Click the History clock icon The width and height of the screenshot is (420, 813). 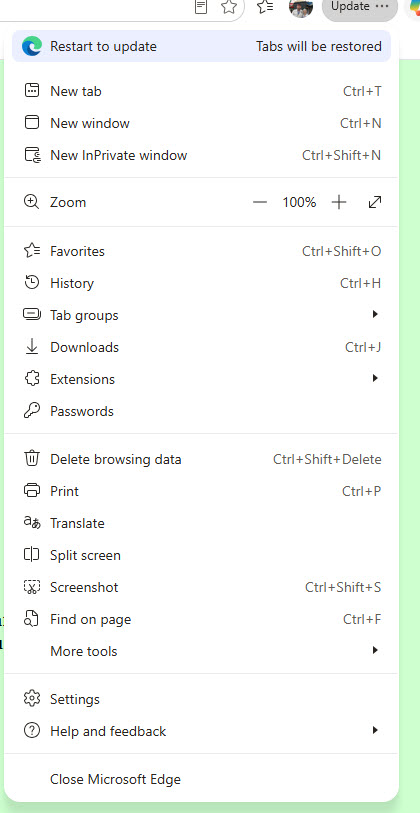coord(32,283)
